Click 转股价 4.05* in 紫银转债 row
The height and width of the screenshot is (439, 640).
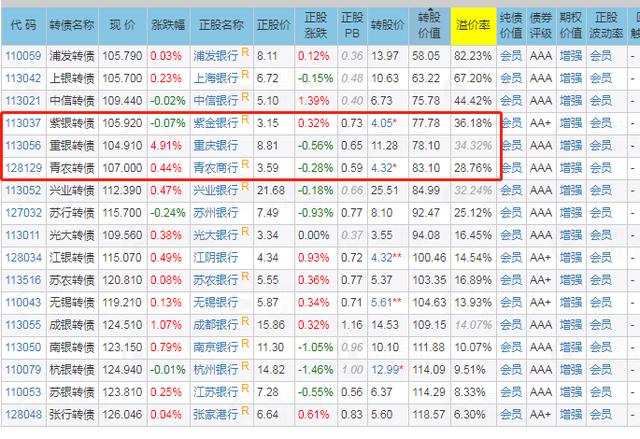pyautogui.click(x=384, y=123)
